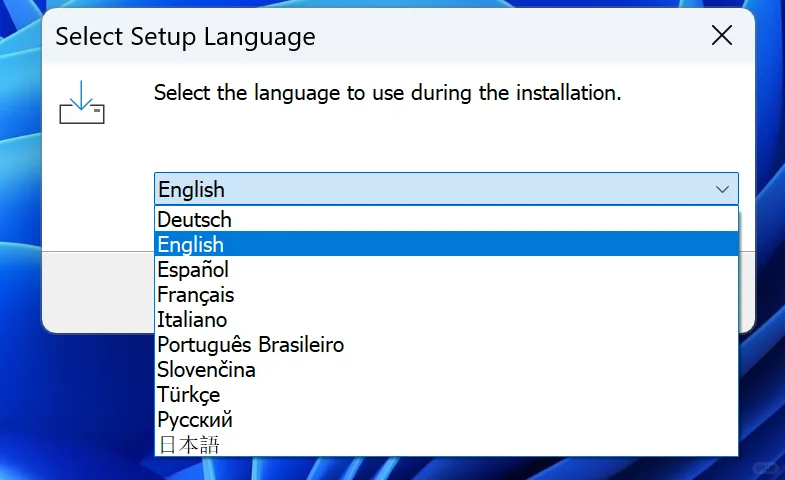
Task: Choose Türkçe as the installation language
Action: click(x=446, y=394)
